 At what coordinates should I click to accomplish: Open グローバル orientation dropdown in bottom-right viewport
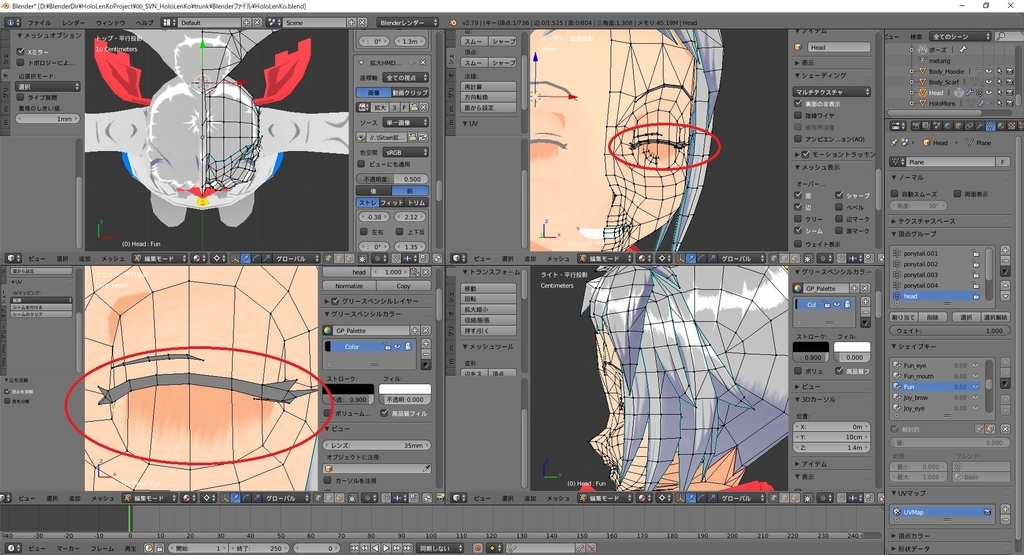pyautogui.click(x=744, y=498)
